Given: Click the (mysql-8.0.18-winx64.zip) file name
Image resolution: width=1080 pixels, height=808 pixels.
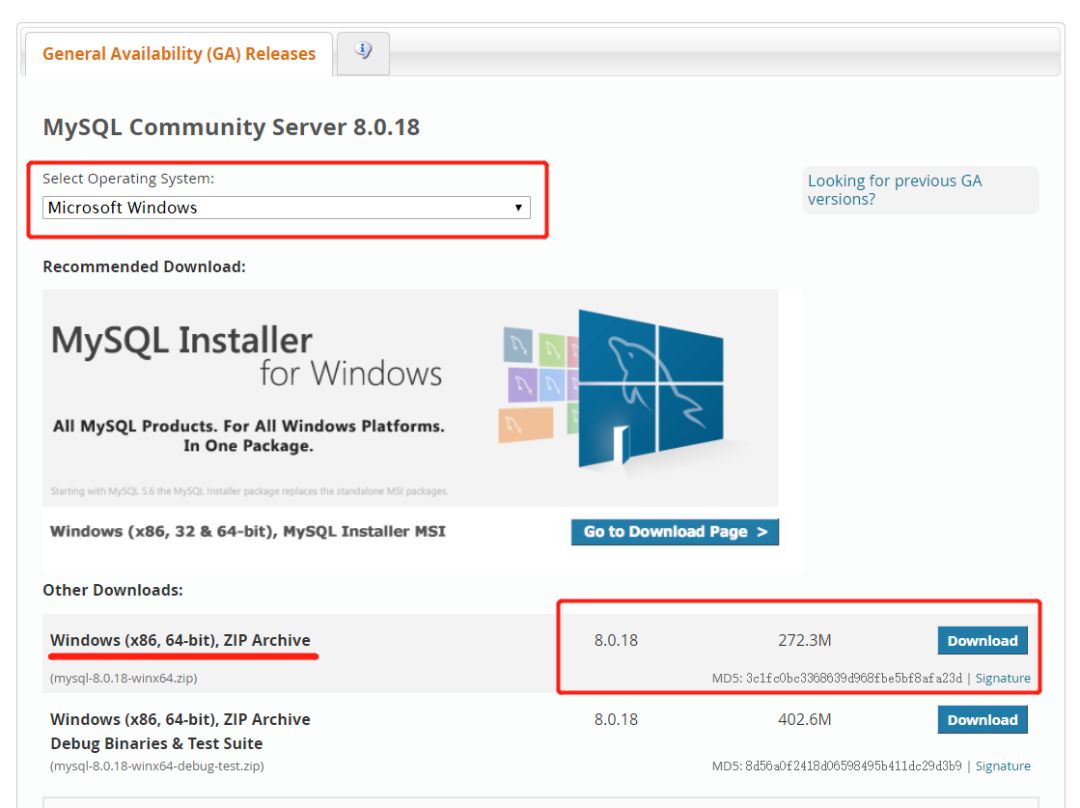Looking at the screenshot, I should tap(124, 678).
